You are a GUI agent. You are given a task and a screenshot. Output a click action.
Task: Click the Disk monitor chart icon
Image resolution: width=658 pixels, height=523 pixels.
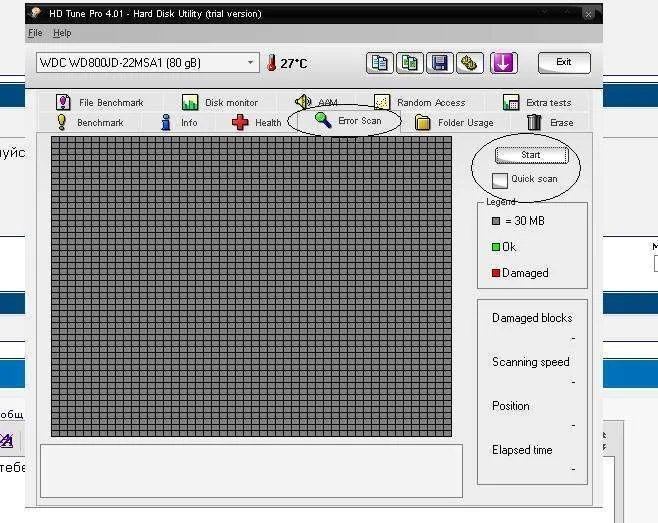coord(190,102)
